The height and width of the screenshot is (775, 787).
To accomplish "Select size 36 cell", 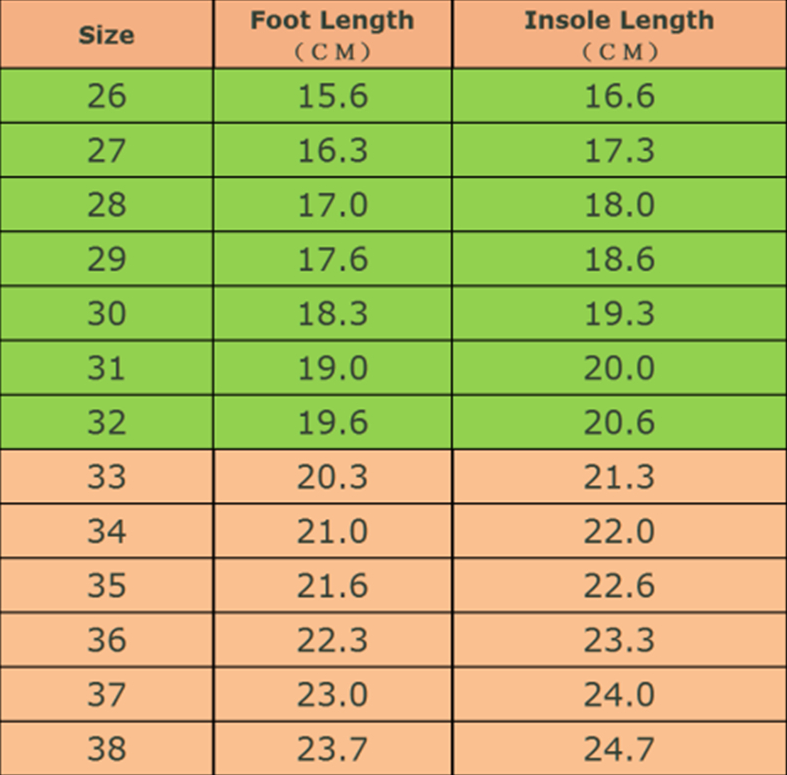I will coord(106,640).
